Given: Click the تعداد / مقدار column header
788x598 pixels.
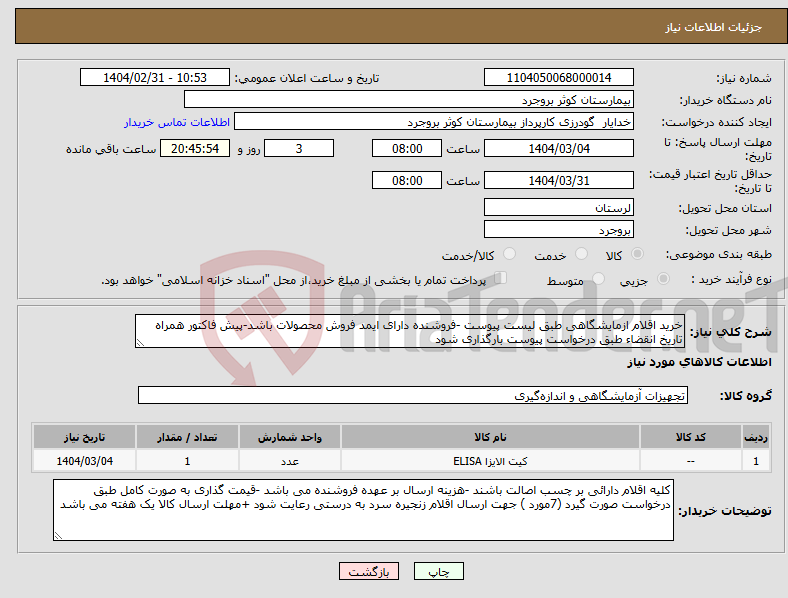Looking at the screenshot, I should 187,437.
